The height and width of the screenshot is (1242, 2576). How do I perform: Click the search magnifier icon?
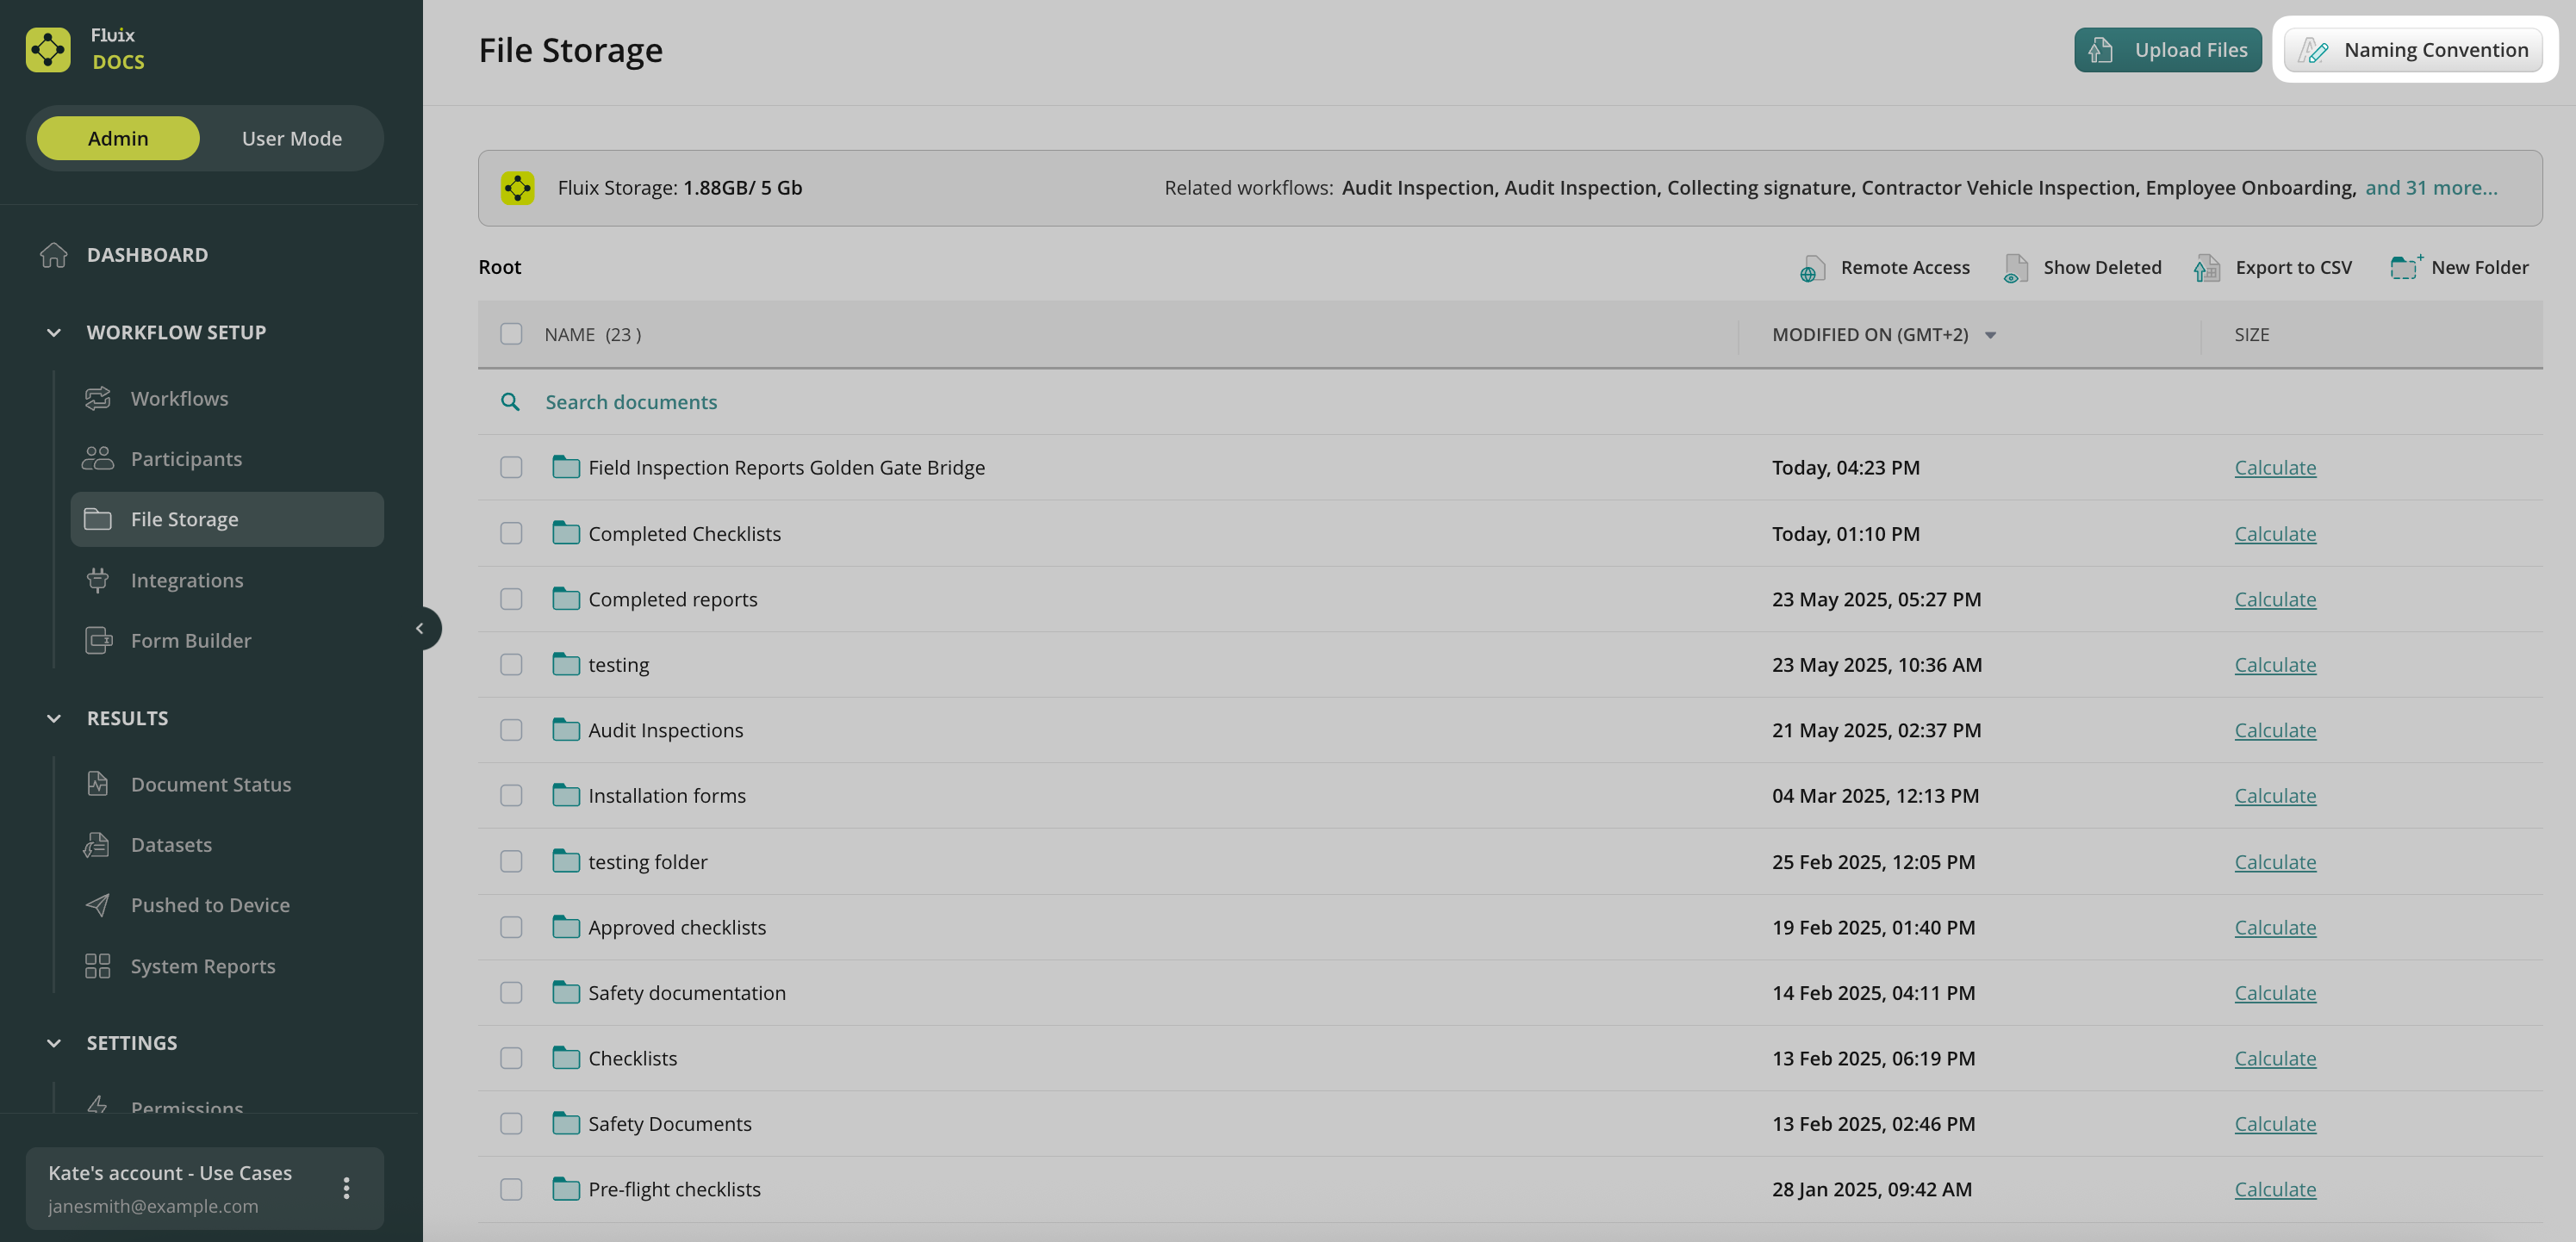(510, 402)
